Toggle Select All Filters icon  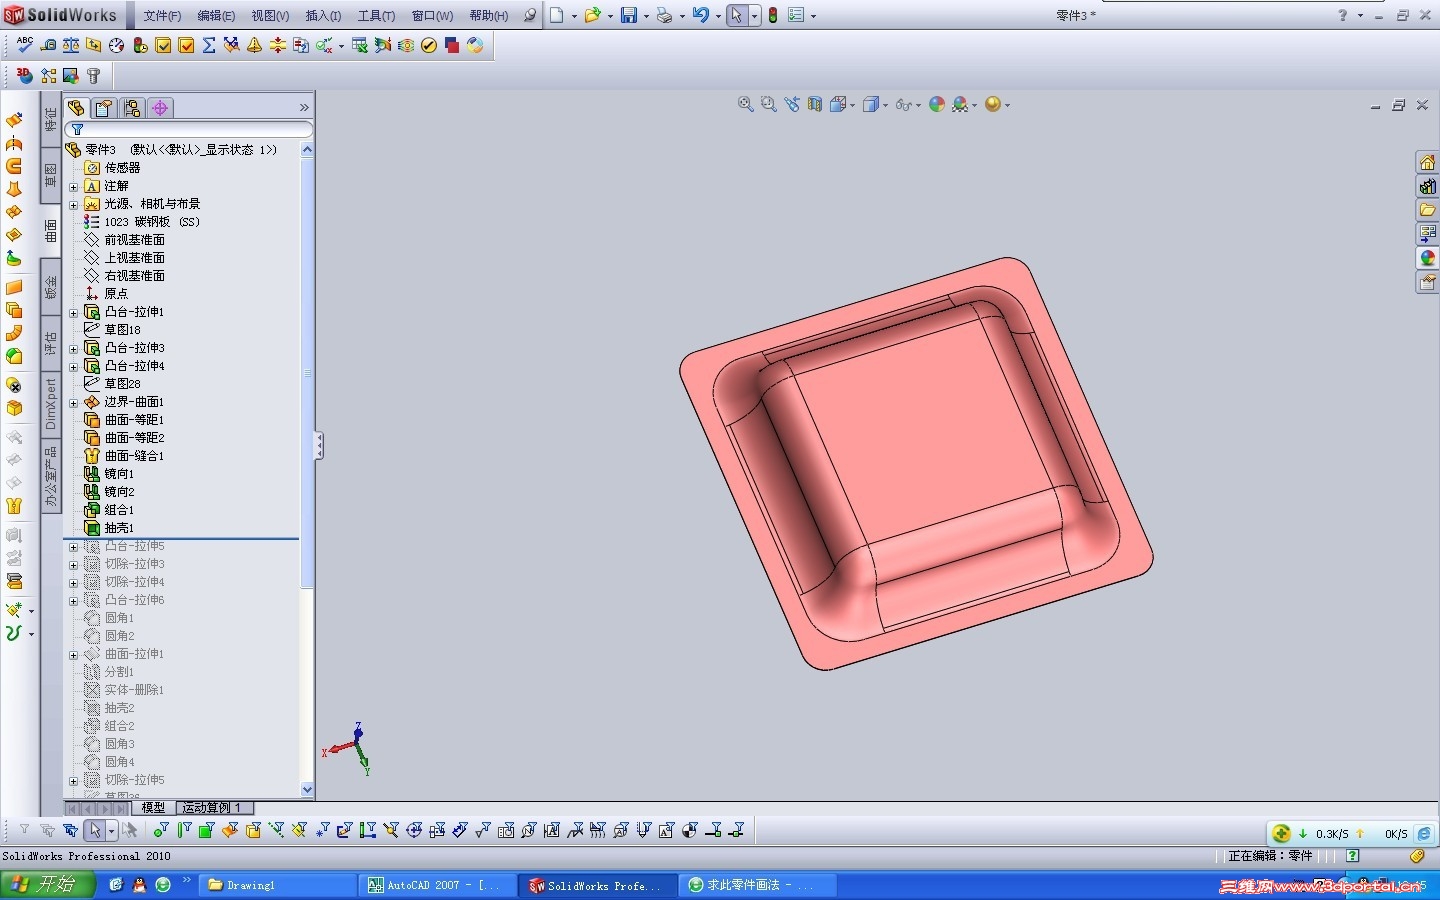[70, 830]
